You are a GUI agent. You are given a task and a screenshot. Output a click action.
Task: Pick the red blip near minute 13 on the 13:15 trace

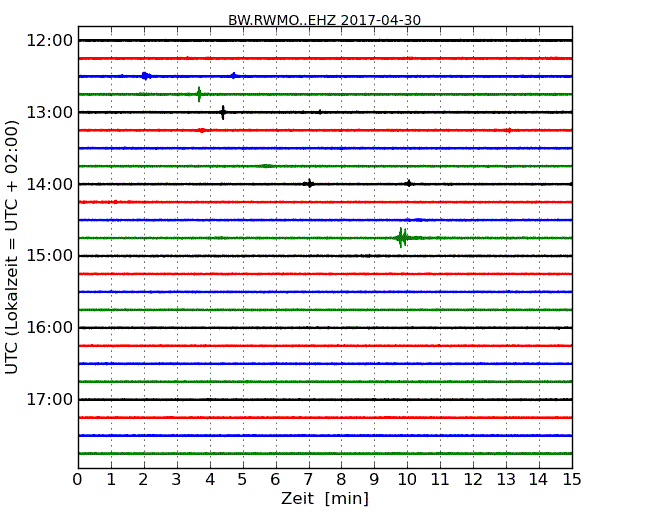coord(509,130)
